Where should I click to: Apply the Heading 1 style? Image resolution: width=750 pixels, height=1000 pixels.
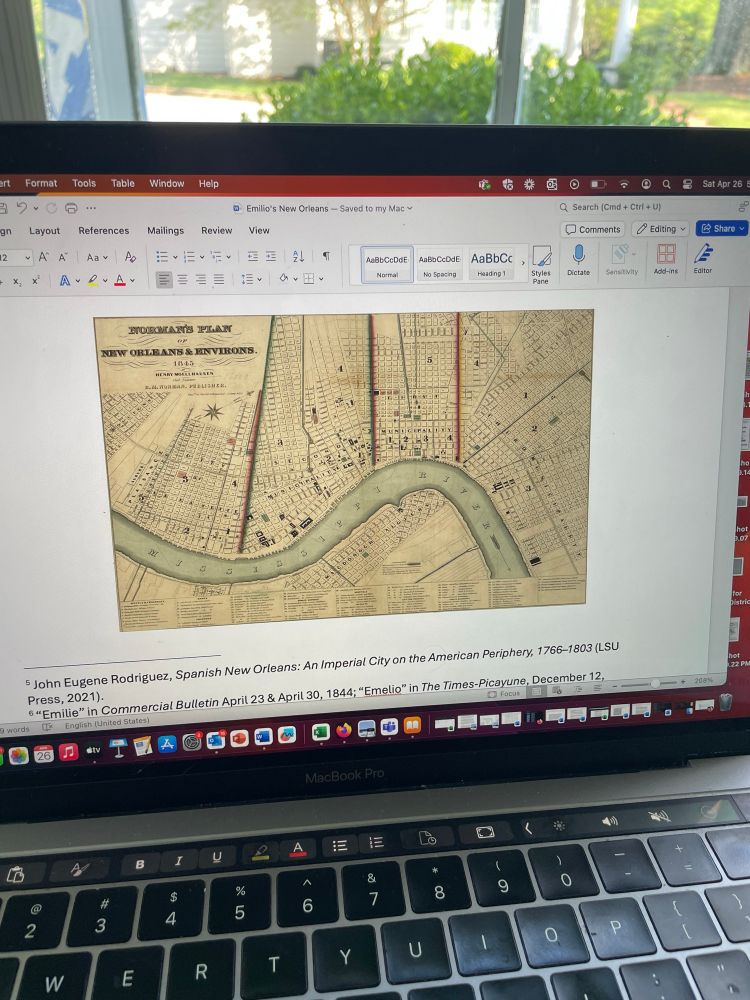pos(491,263)
